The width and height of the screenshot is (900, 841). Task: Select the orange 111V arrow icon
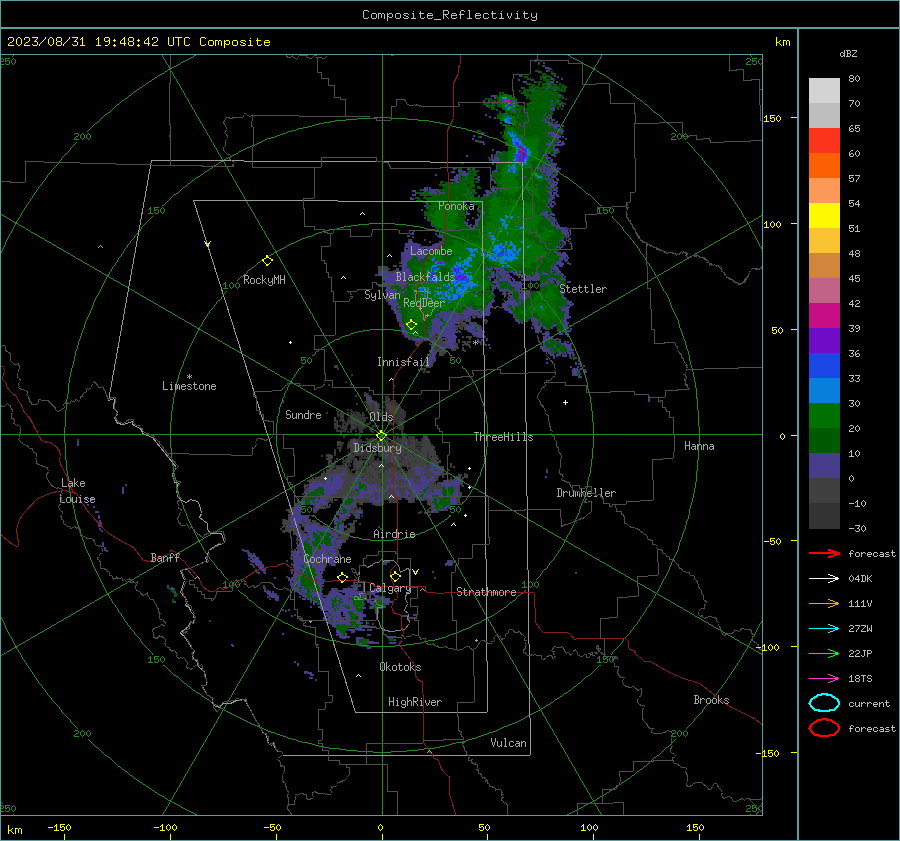click(824, 603)
